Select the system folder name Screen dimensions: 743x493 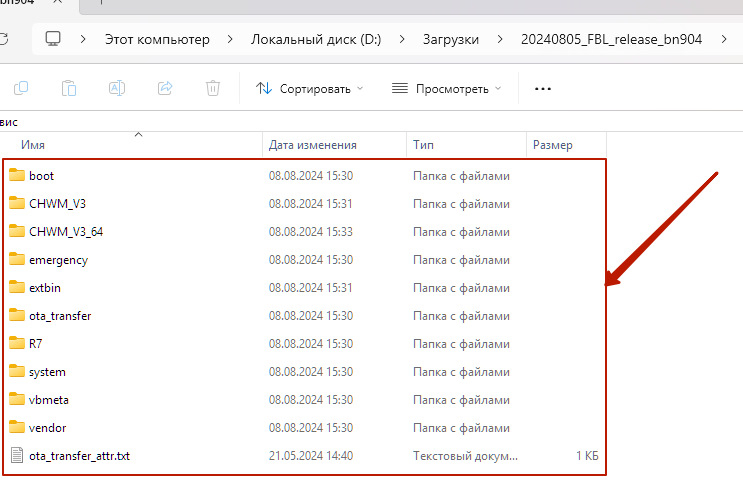pyautogui.click(x=47, y=372)
